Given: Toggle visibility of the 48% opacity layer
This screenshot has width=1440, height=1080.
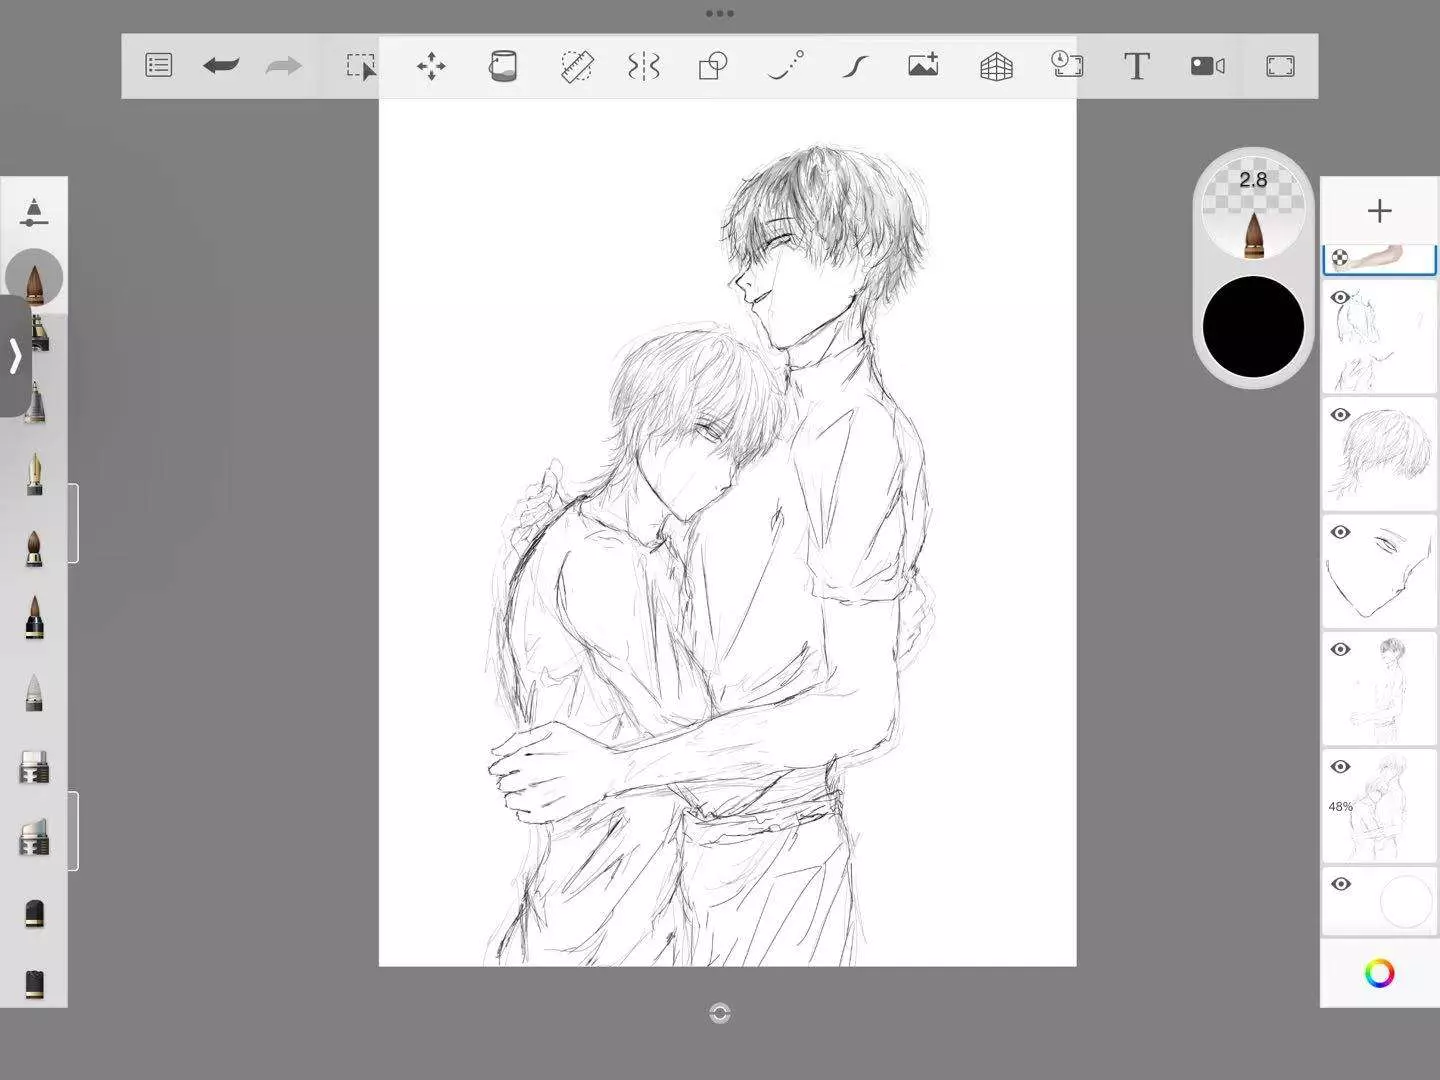Looking at the screenshot, I should [1341, 767].
